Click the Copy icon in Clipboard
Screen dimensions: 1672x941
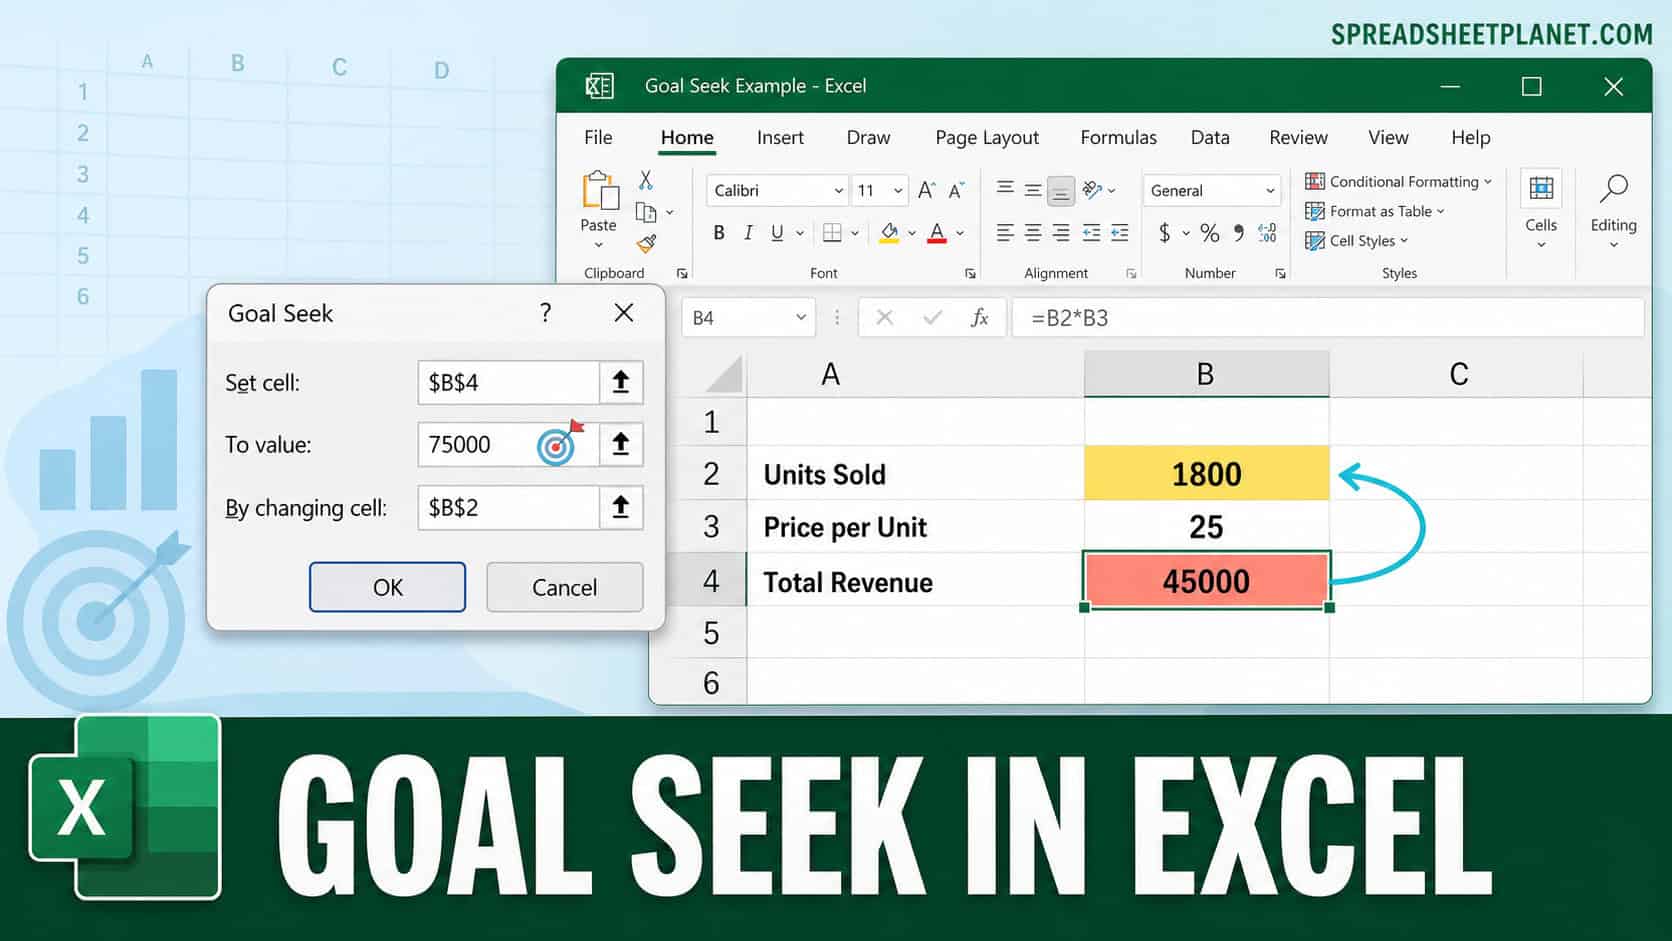[646, 212]
